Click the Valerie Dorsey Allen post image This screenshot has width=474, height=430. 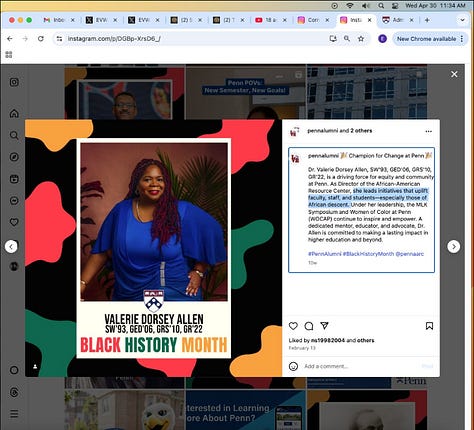click(153, 248)
